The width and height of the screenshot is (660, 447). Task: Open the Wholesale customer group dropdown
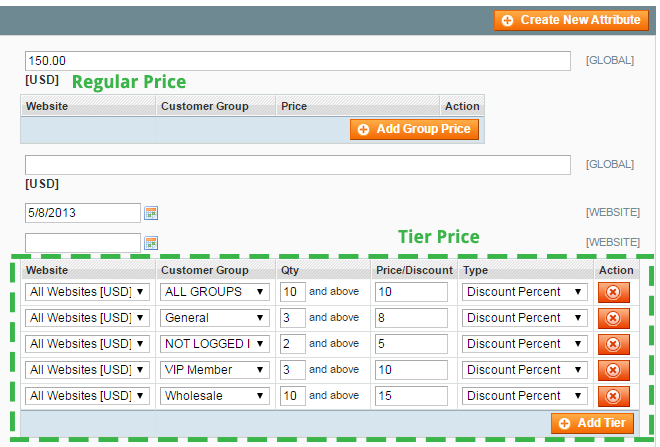[x=215, y=396]
